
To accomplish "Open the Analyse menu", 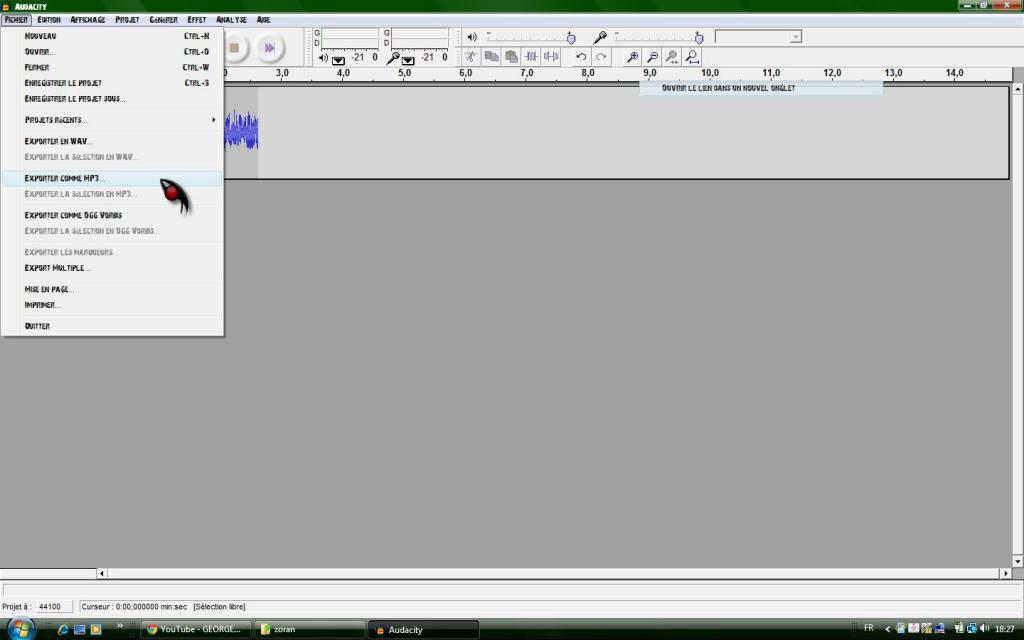I will point(232,20).
